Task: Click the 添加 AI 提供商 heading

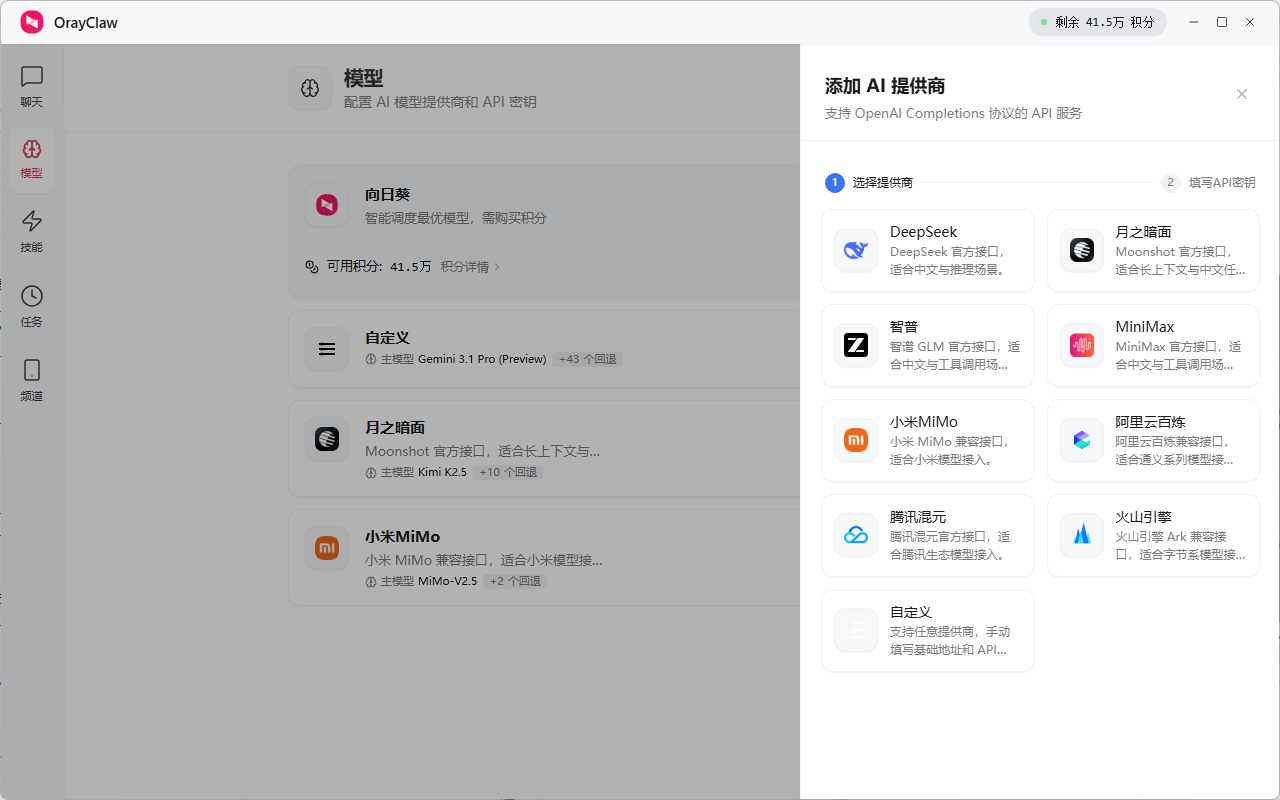Action: 885,86
